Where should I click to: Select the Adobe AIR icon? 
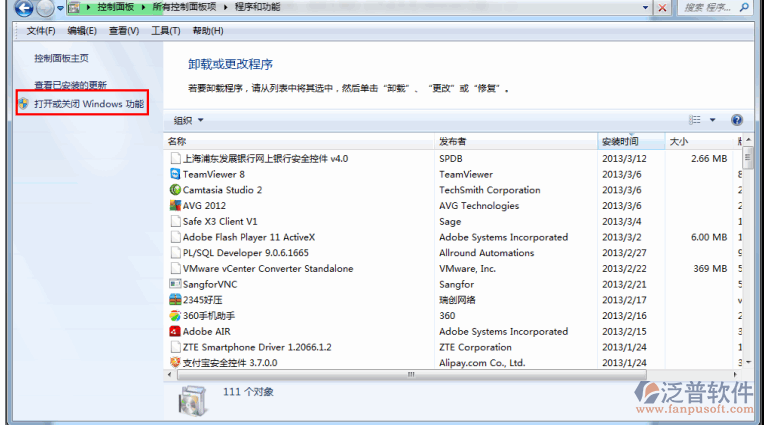175,331
